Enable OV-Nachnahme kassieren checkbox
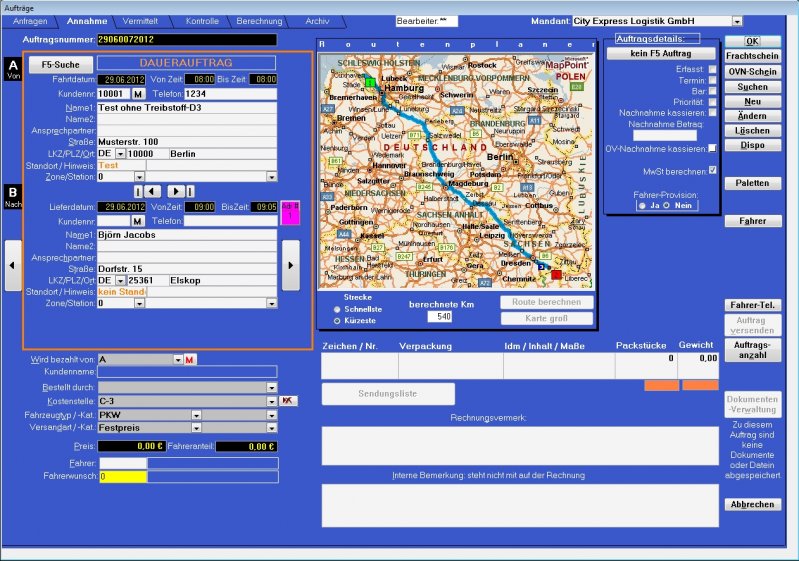The image size is (799, 561). tap(712, 151)
